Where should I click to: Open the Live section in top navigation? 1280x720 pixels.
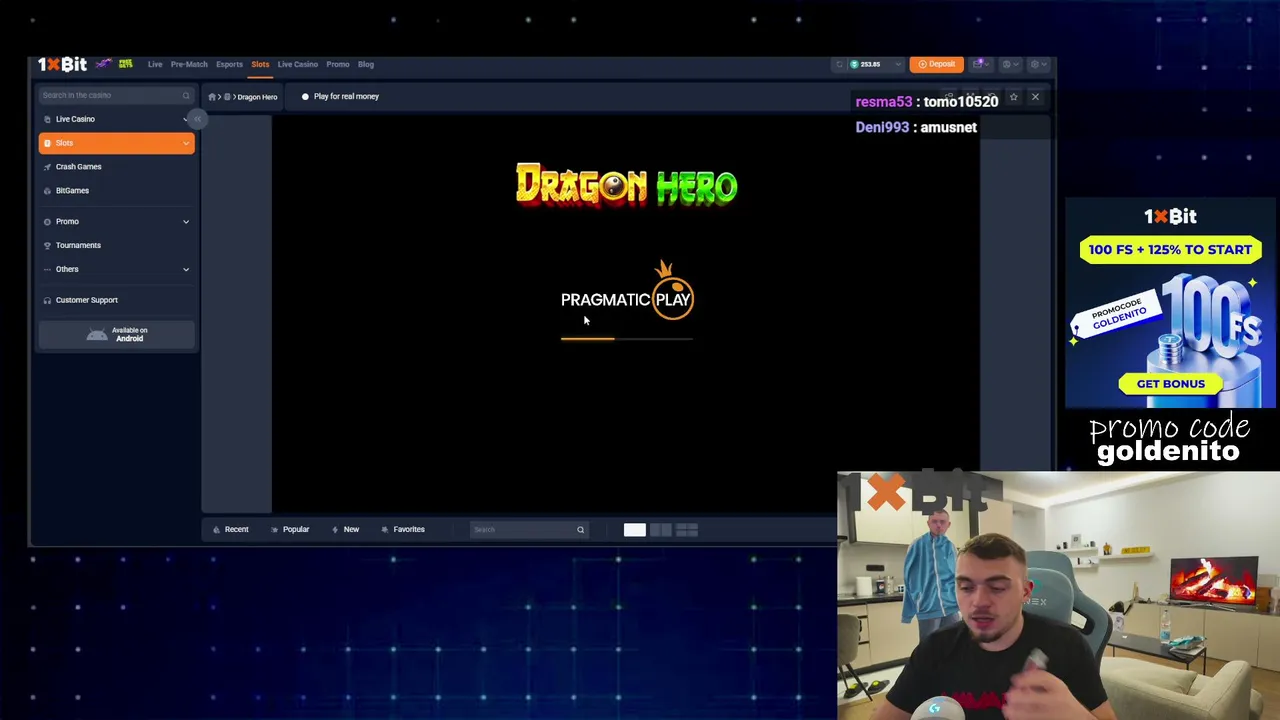[x=155, y=64]
